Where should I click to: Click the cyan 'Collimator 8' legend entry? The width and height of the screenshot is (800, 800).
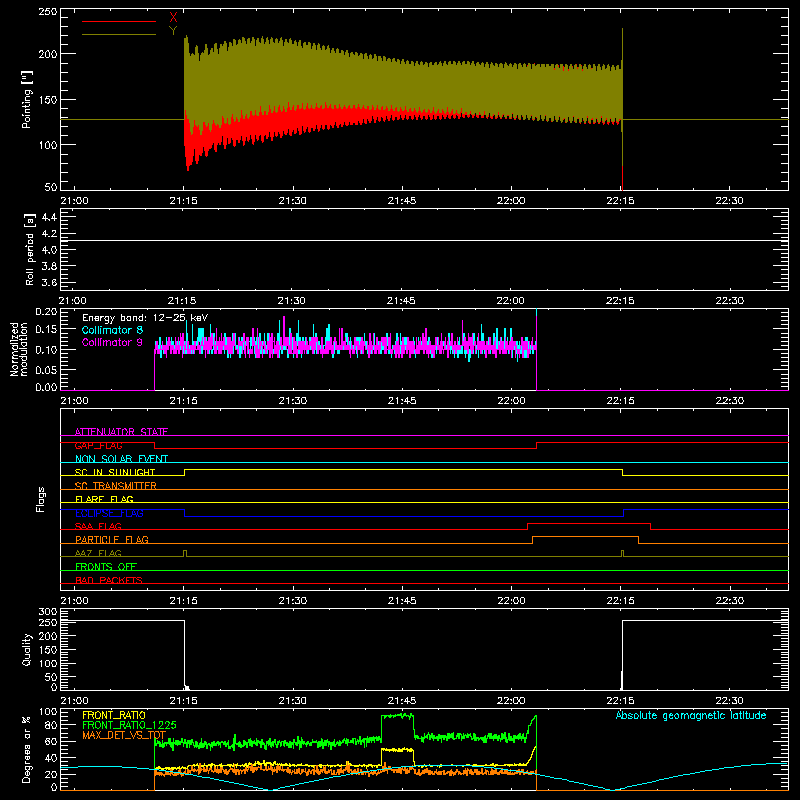[x=112, y=330]
